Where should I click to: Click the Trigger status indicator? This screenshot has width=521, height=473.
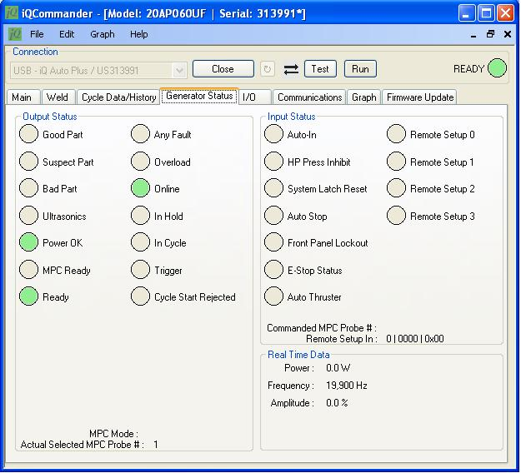pyautogui.click(x=140, y=269)
